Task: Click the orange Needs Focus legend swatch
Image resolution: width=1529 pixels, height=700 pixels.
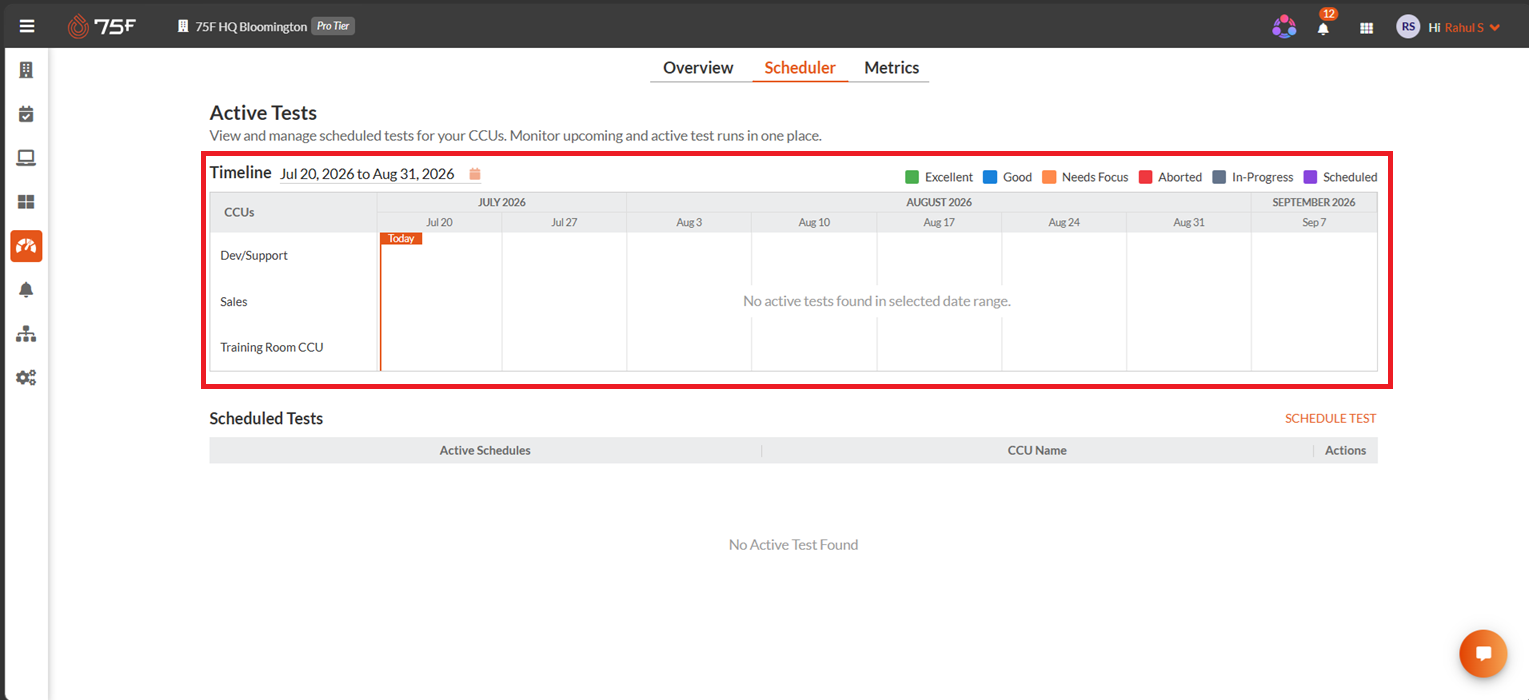Action: click(x=1049, y=177)
